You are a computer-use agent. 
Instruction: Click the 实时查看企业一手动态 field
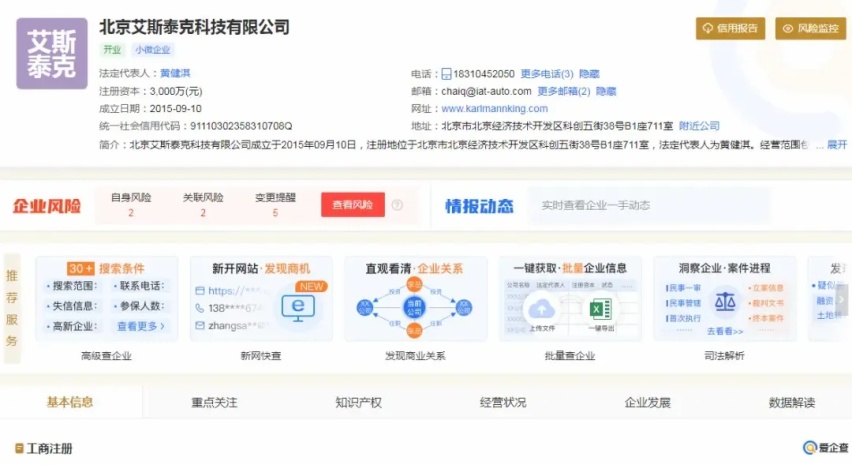[x=648, y=205]
